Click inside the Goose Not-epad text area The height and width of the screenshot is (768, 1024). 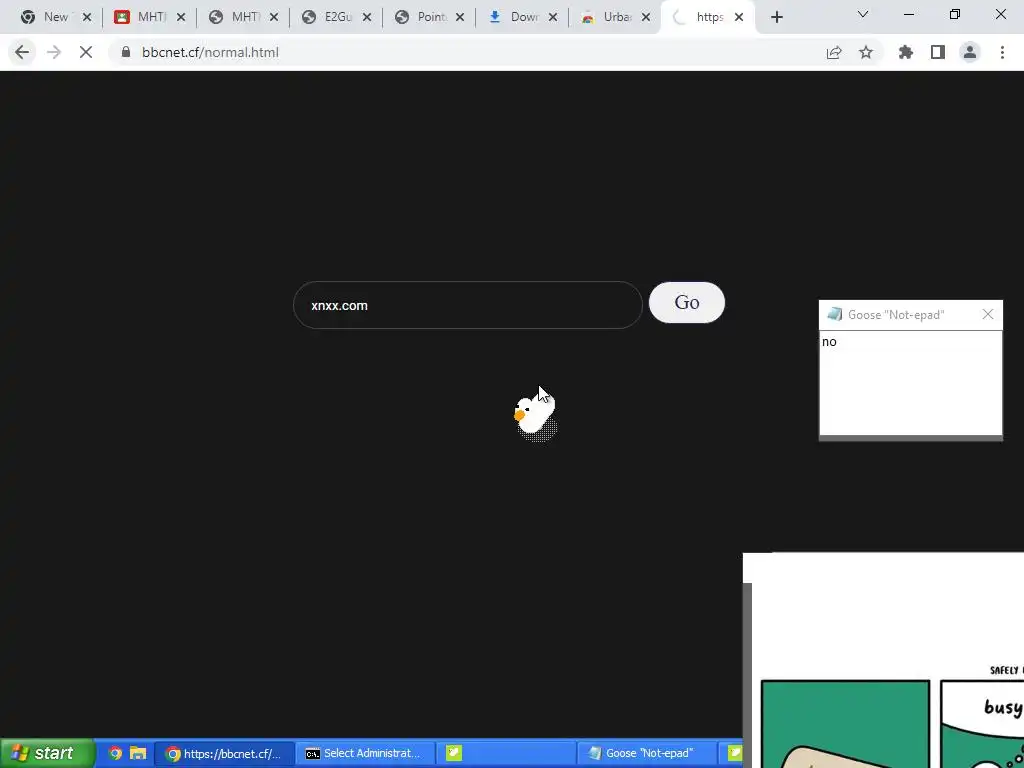tap(910, 383)
